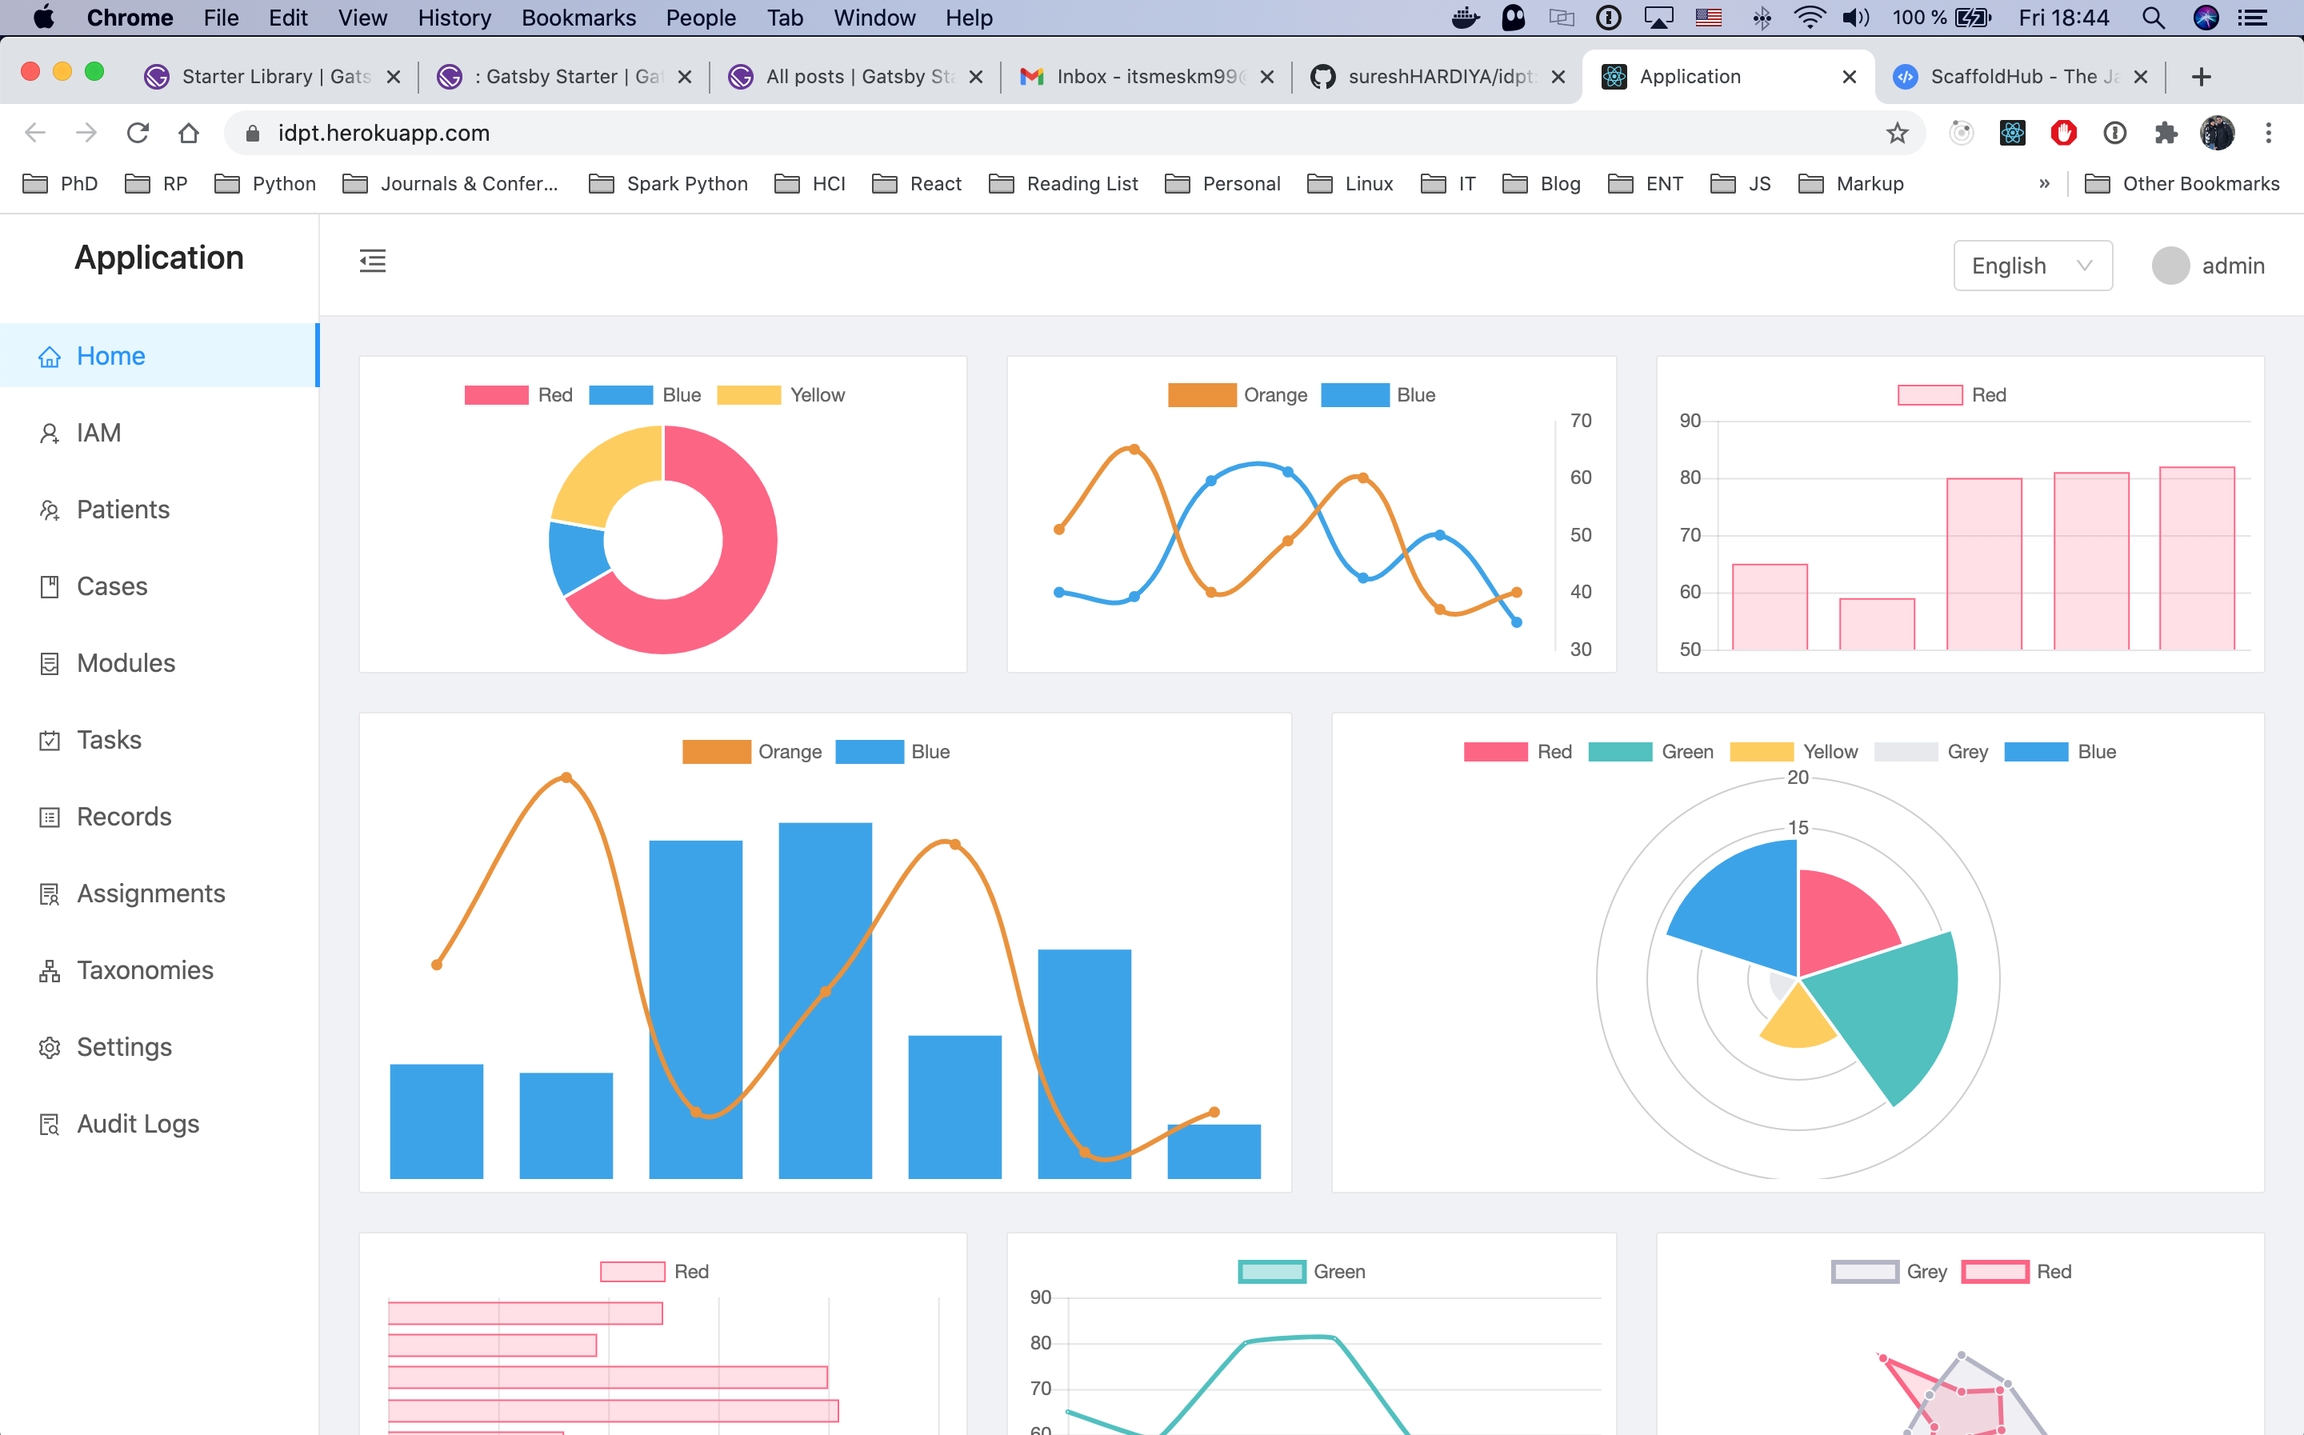Click the Tasks calendar-check icon
Viewport: 2304px width, 1435px height.
pos(49,740)
